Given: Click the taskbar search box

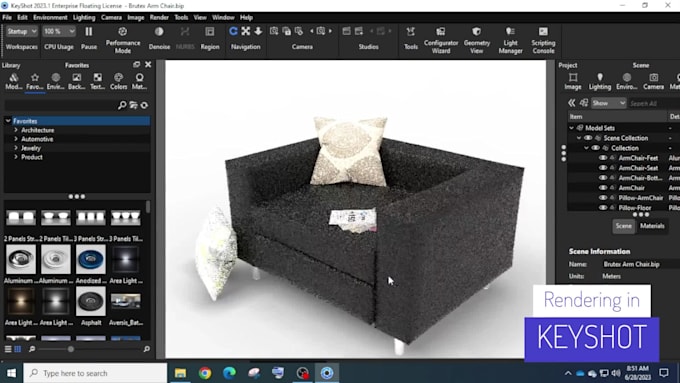Looking at the screenshot, I should coord(95,373).
